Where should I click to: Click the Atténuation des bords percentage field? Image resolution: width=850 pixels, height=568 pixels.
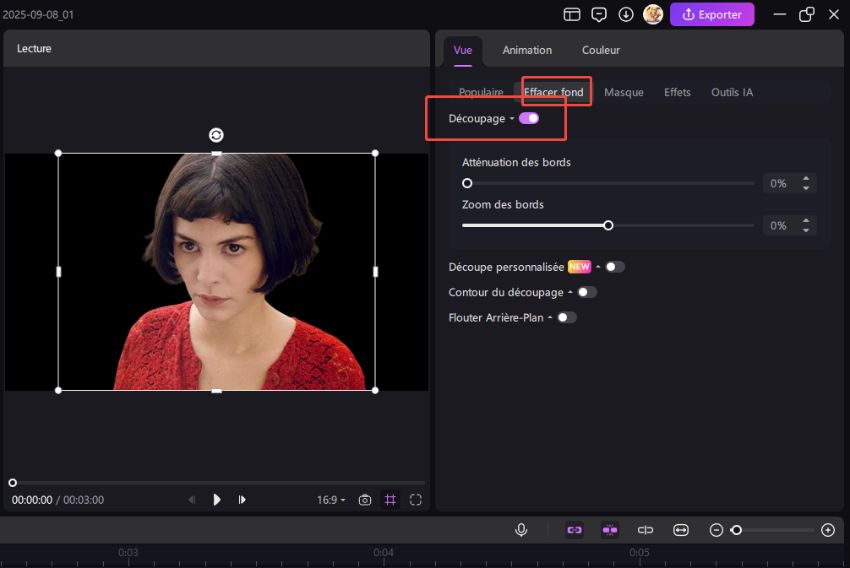(778, 184)
